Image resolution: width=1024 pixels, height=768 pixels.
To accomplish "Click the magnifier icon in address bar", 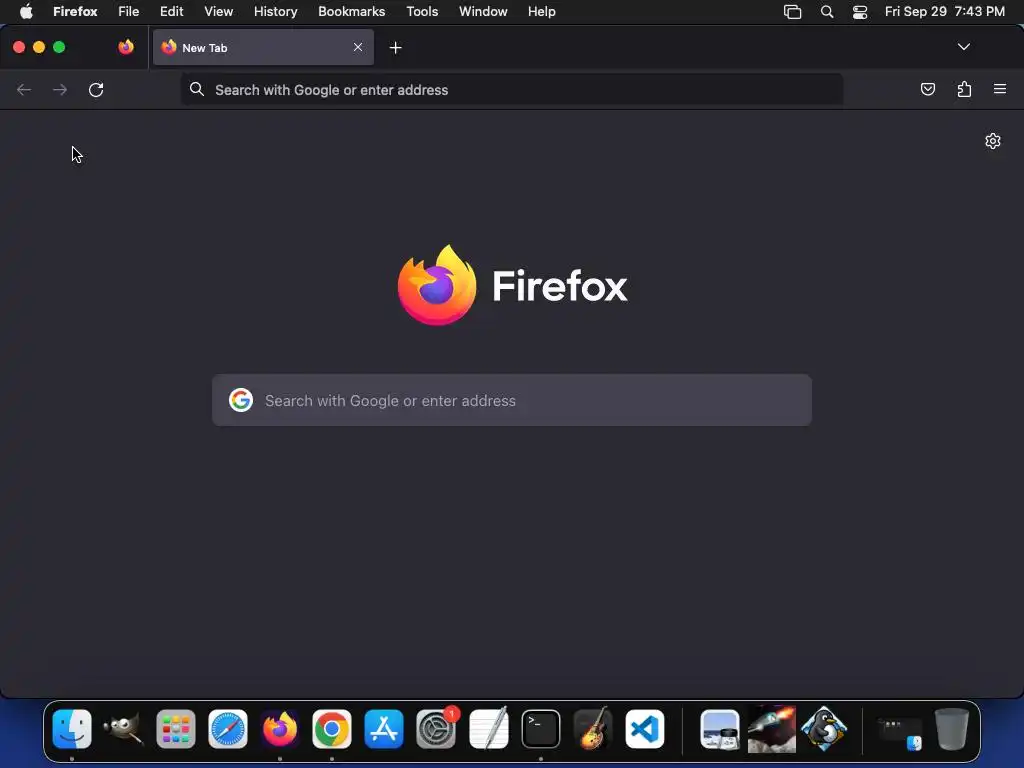I will coord(197,89).
